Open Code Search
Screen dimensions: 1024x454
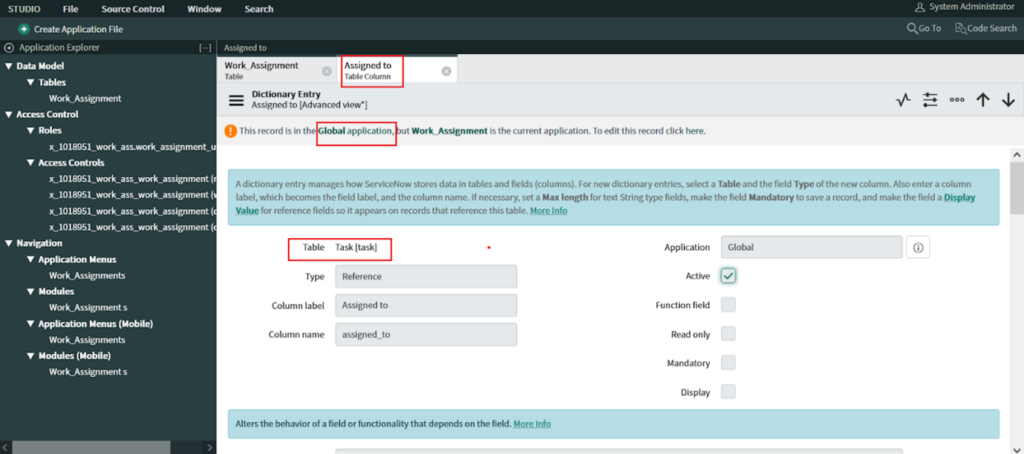coord(986,28)
